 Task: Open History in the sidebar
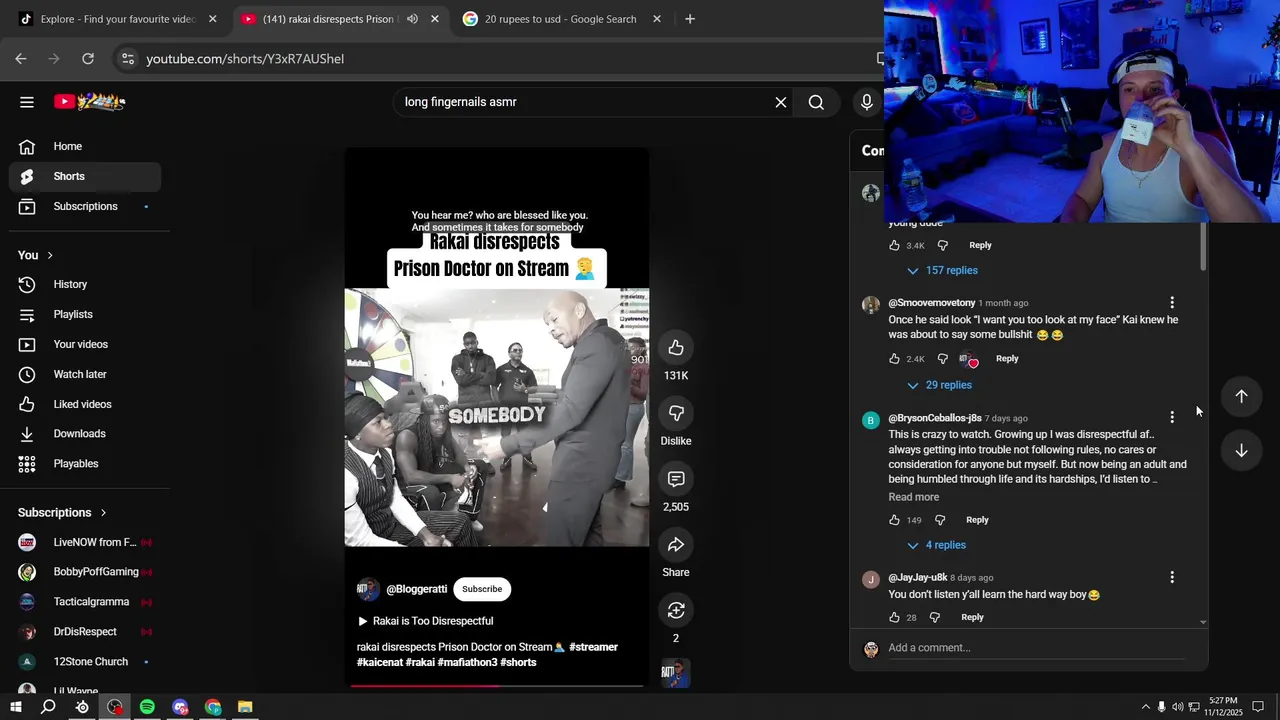85,285
